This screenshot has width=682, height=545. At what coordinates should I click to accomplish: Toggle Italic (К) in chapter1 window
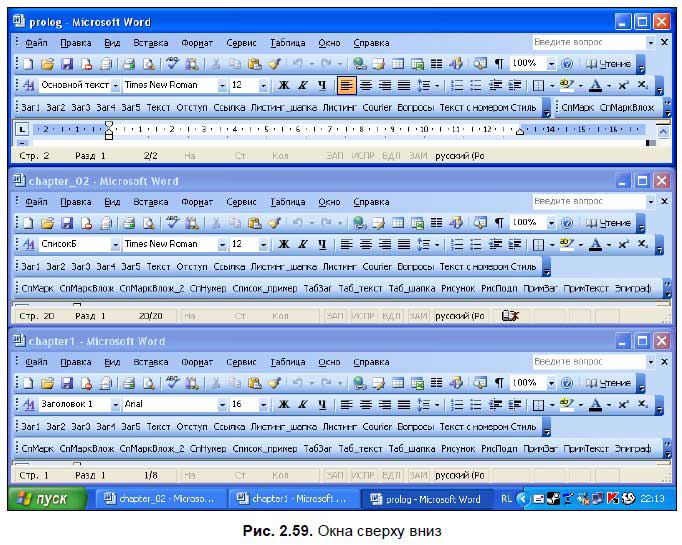303,405
